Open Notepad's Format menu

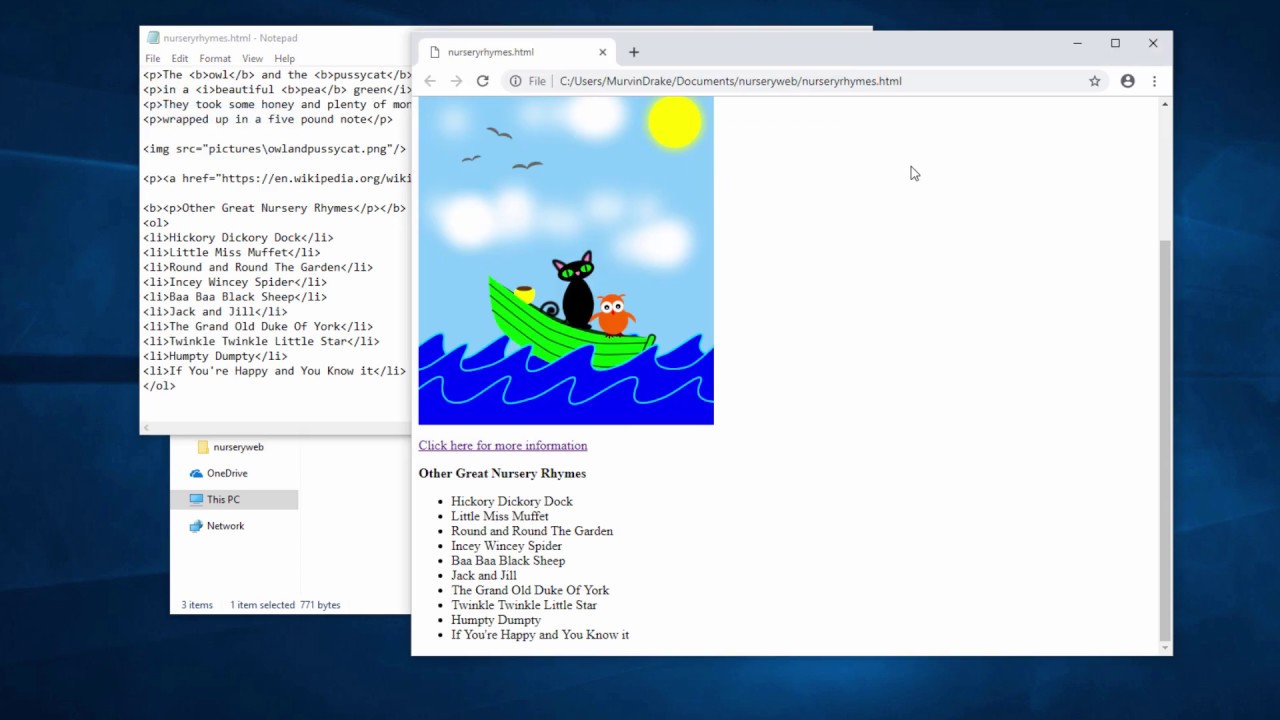pos(215,58)
